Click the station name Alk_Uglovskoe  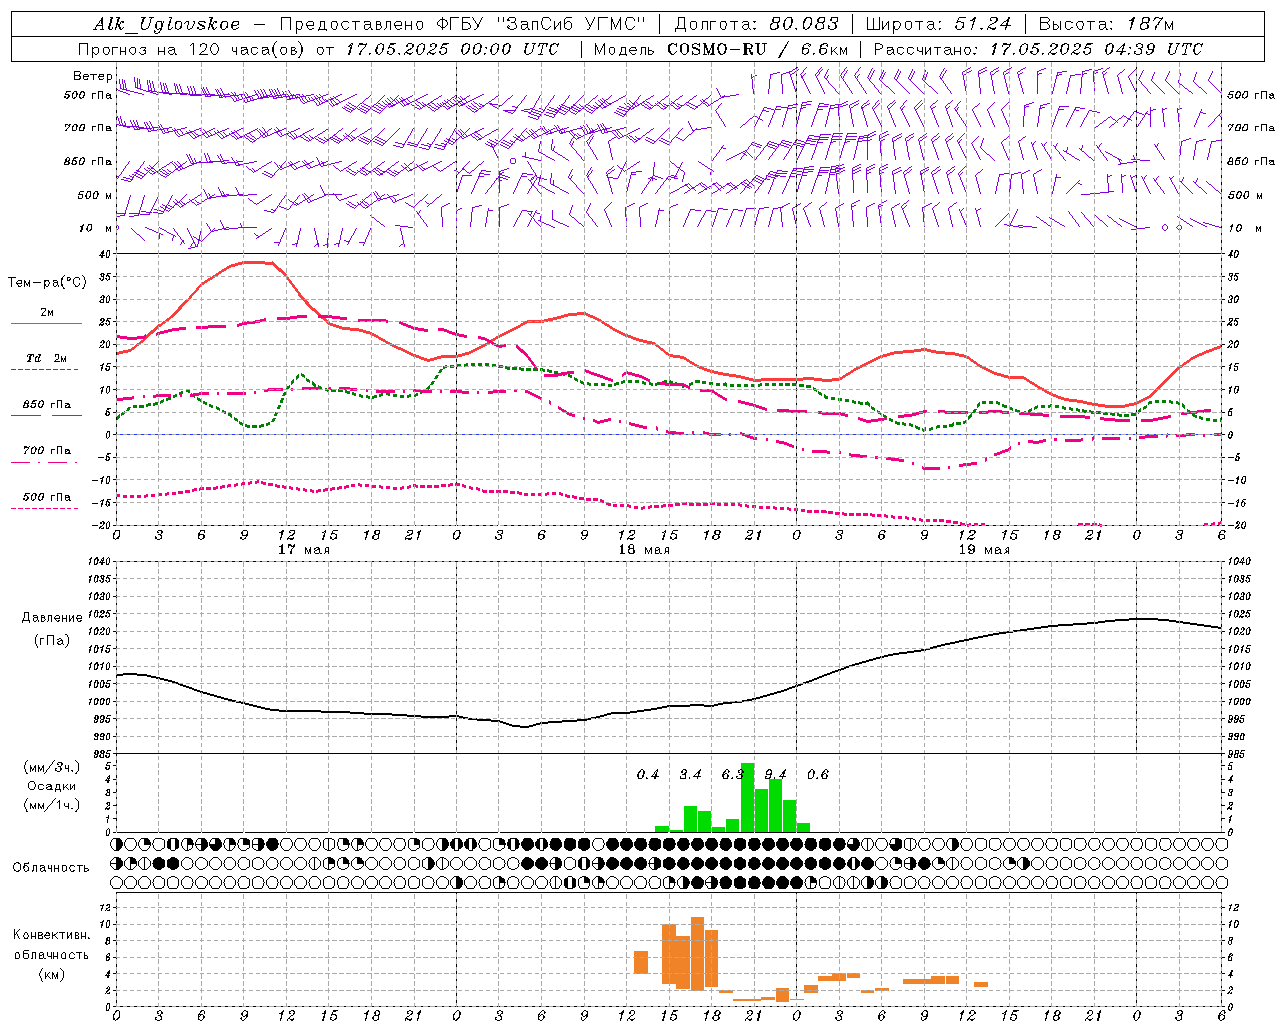coord(167,24)
